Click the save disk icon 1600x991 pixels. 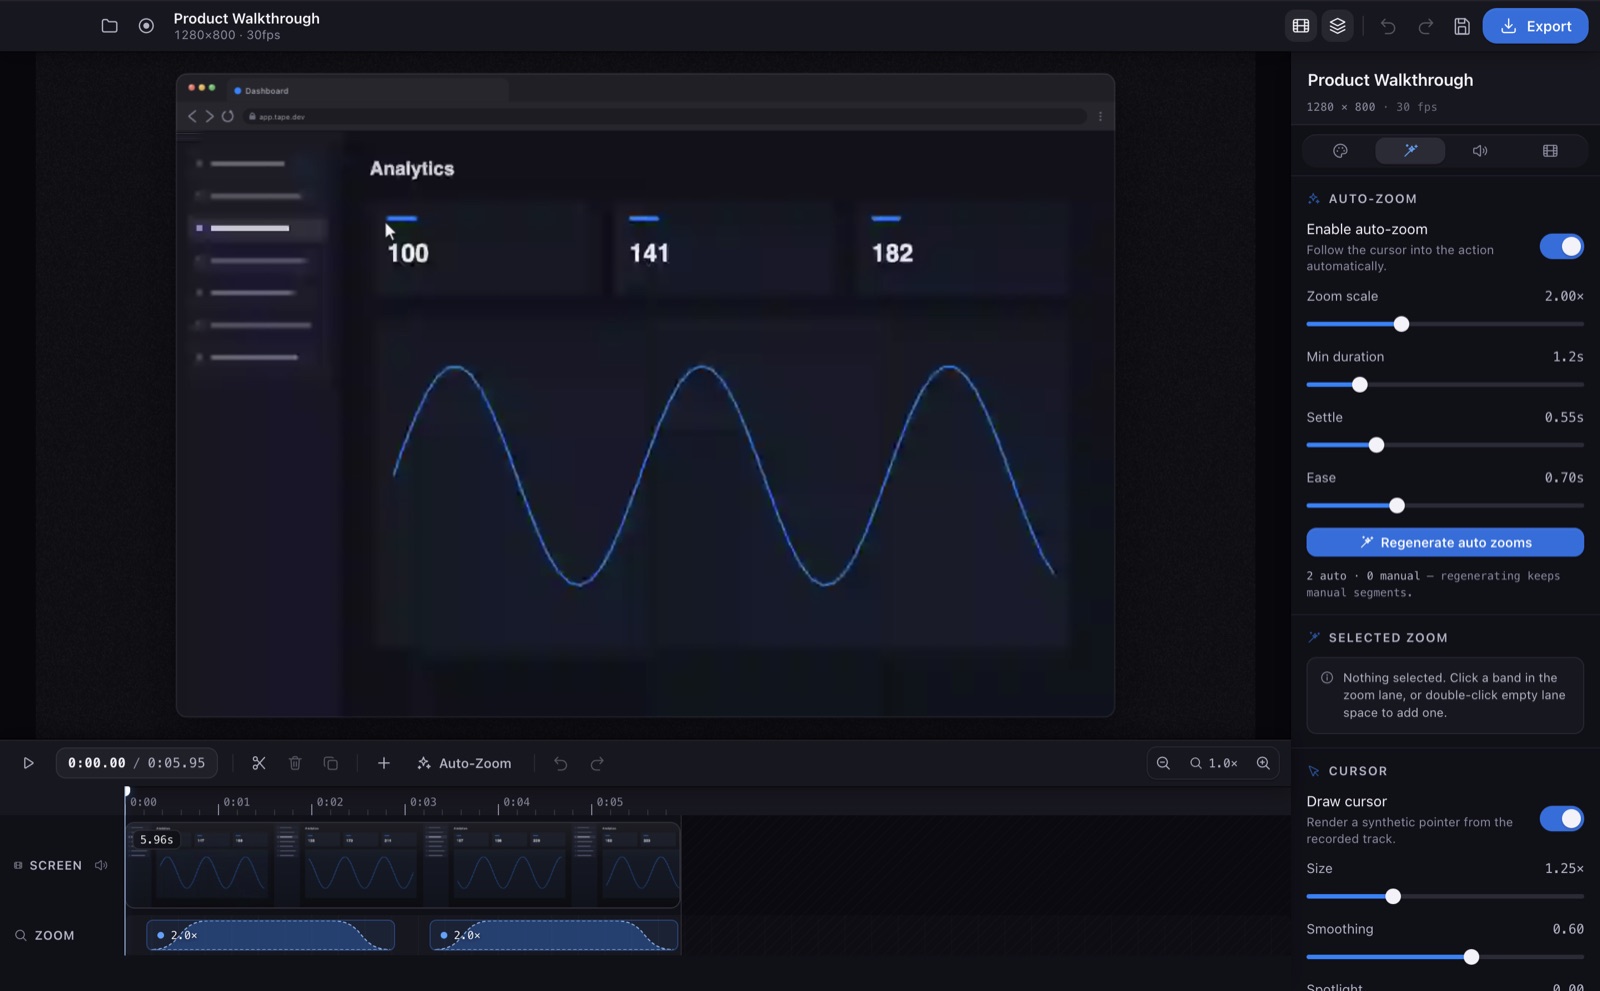coord(1462,26)
